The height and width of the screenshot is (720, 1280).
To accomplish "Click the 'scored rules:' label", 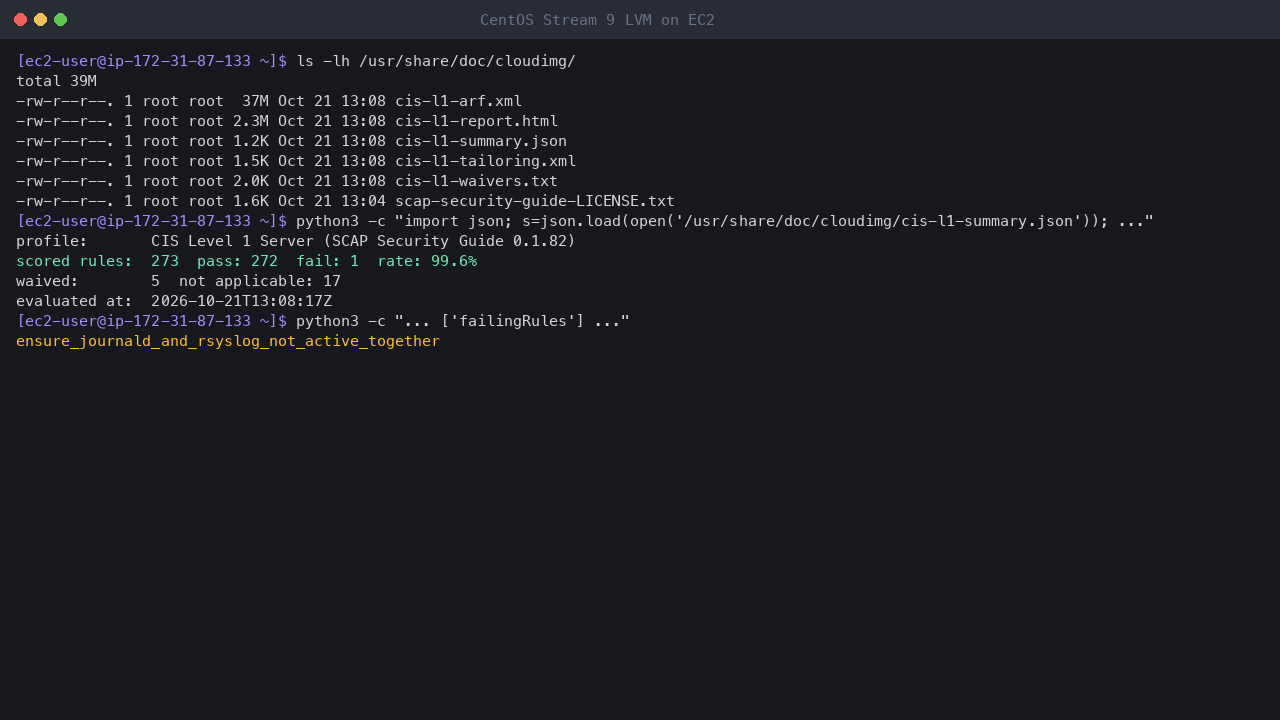I will pyautogui.click(x=74, y=261).
